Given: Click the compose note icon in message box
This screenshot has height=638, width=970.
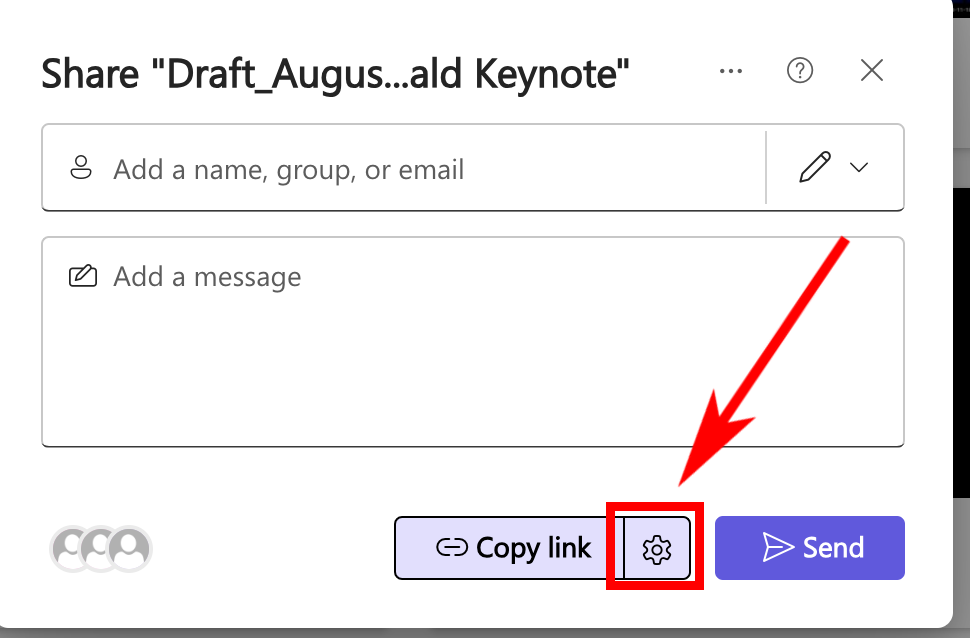Looking at the screenshot, I should [x=82, y=276].
